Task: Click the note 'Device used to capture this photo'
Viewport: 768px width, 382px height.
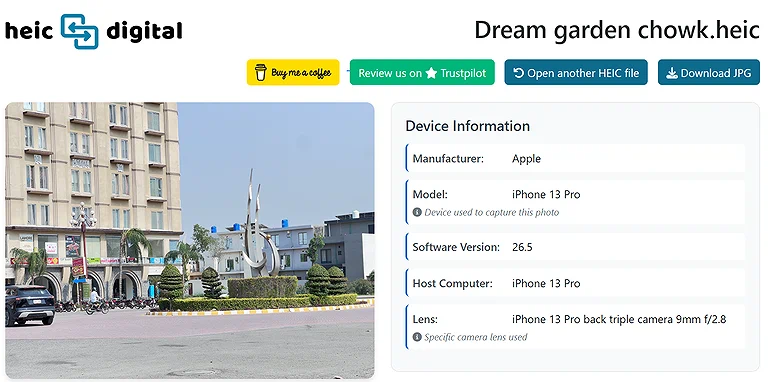Action: coord(492,213)
